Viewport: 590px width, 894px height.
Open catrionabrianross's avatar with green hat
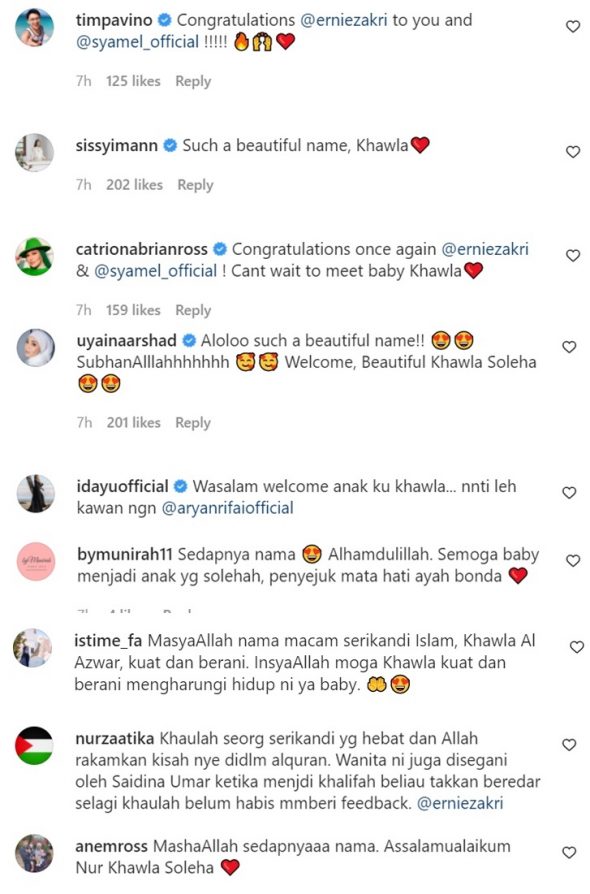[34, 257]
